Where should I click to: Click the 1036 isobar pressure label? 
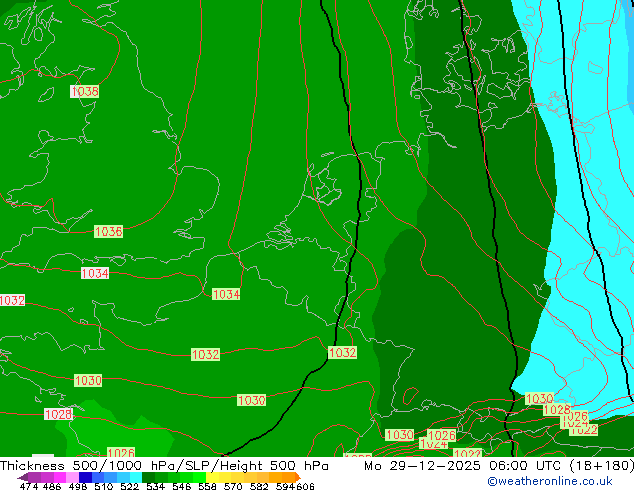click(x=108, y=232)
